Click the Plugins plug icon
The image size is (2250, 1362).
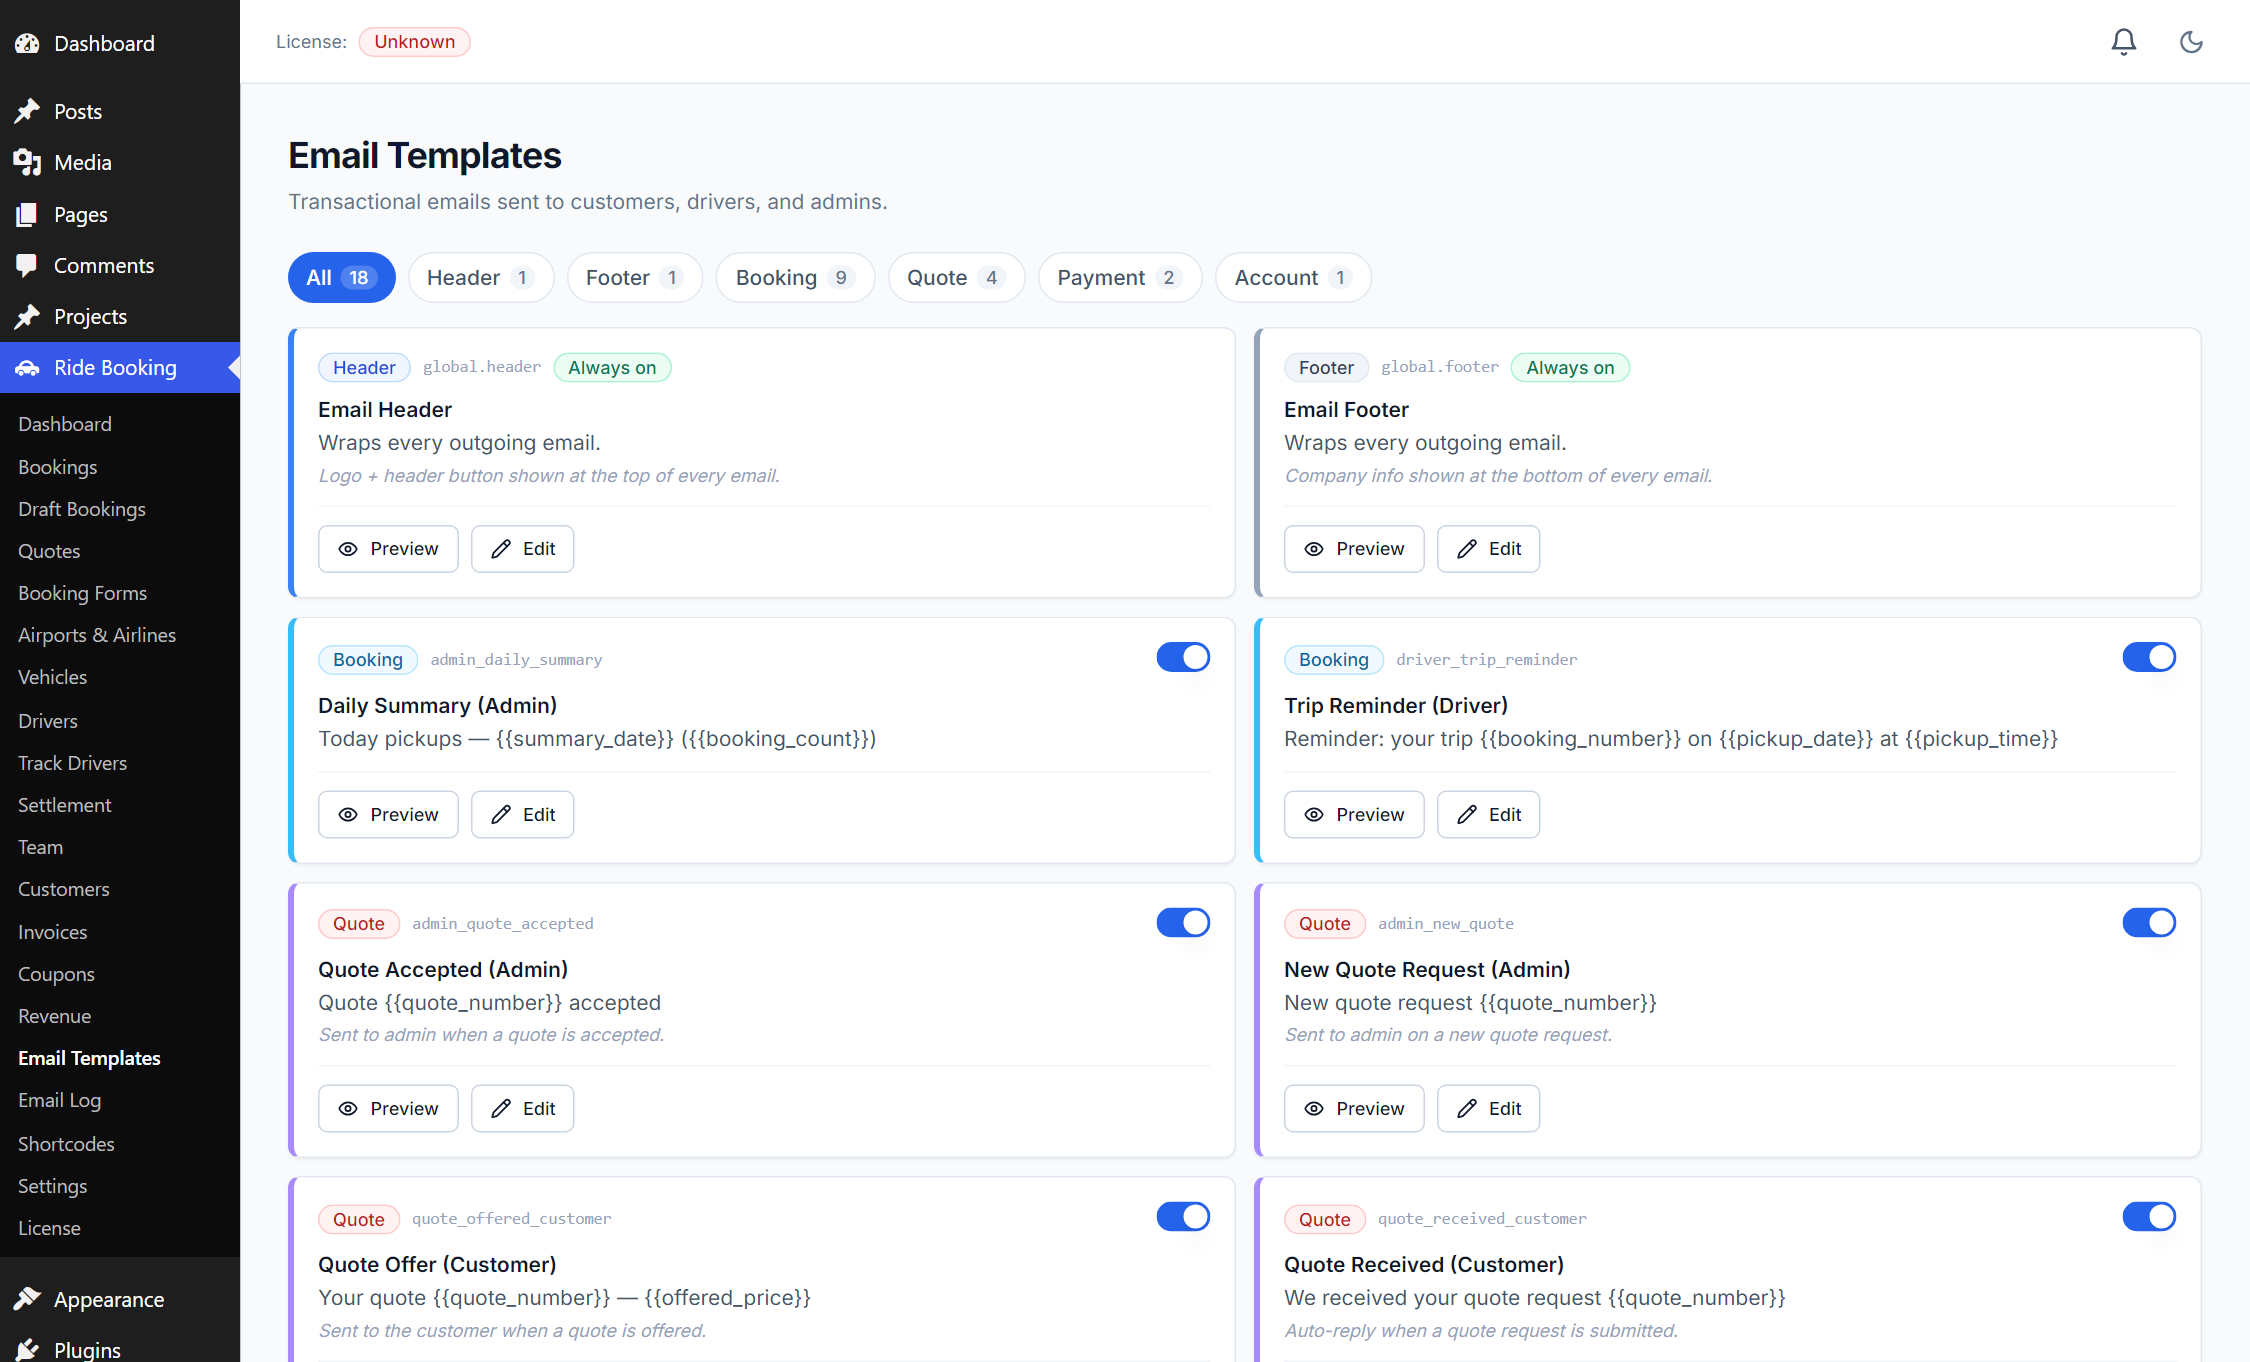(x=27, y=1349)
